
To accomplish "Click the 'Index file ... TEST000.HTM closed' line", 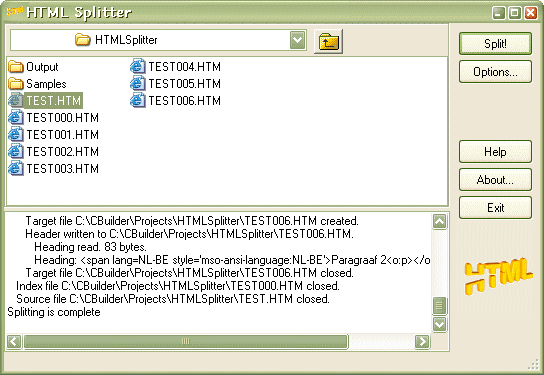I will click(178, 286).
